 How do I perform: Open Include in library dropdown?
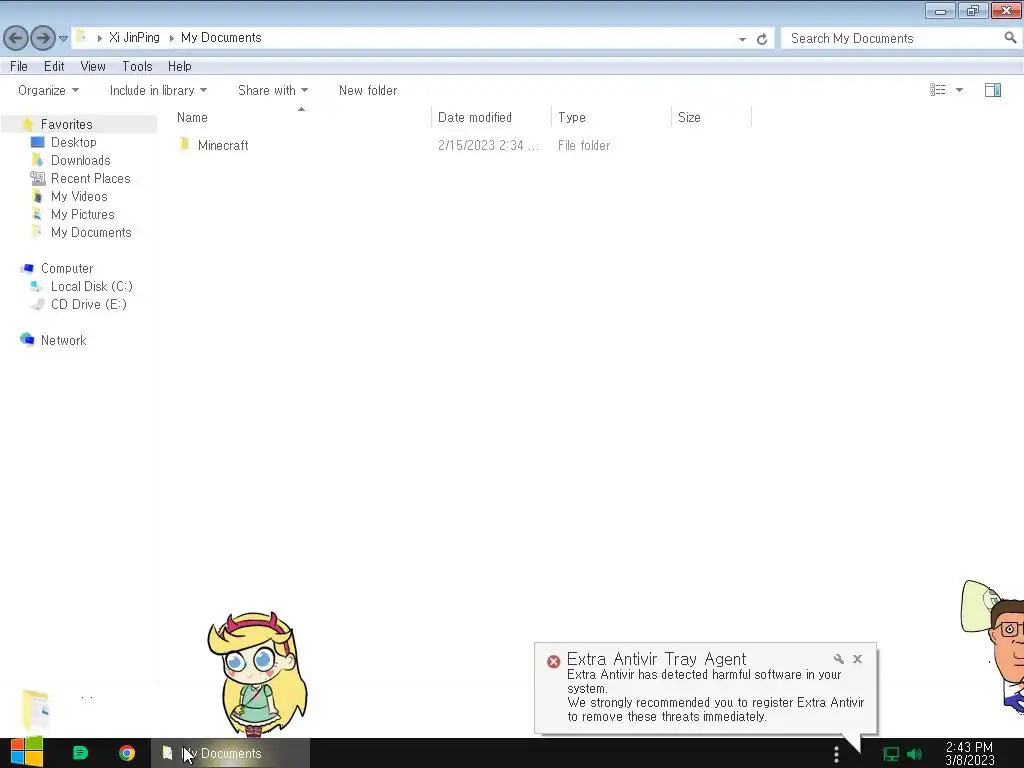pos(158,90)
